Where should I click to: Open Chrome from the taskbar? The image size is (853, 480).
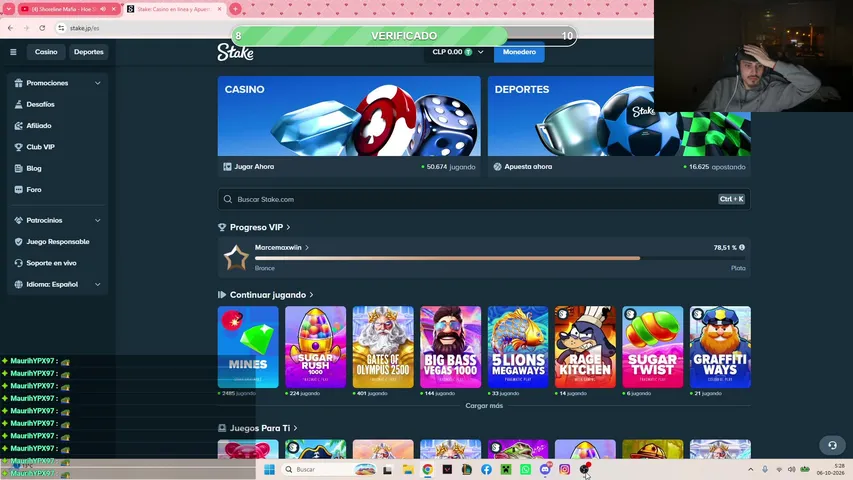(428, 469)
